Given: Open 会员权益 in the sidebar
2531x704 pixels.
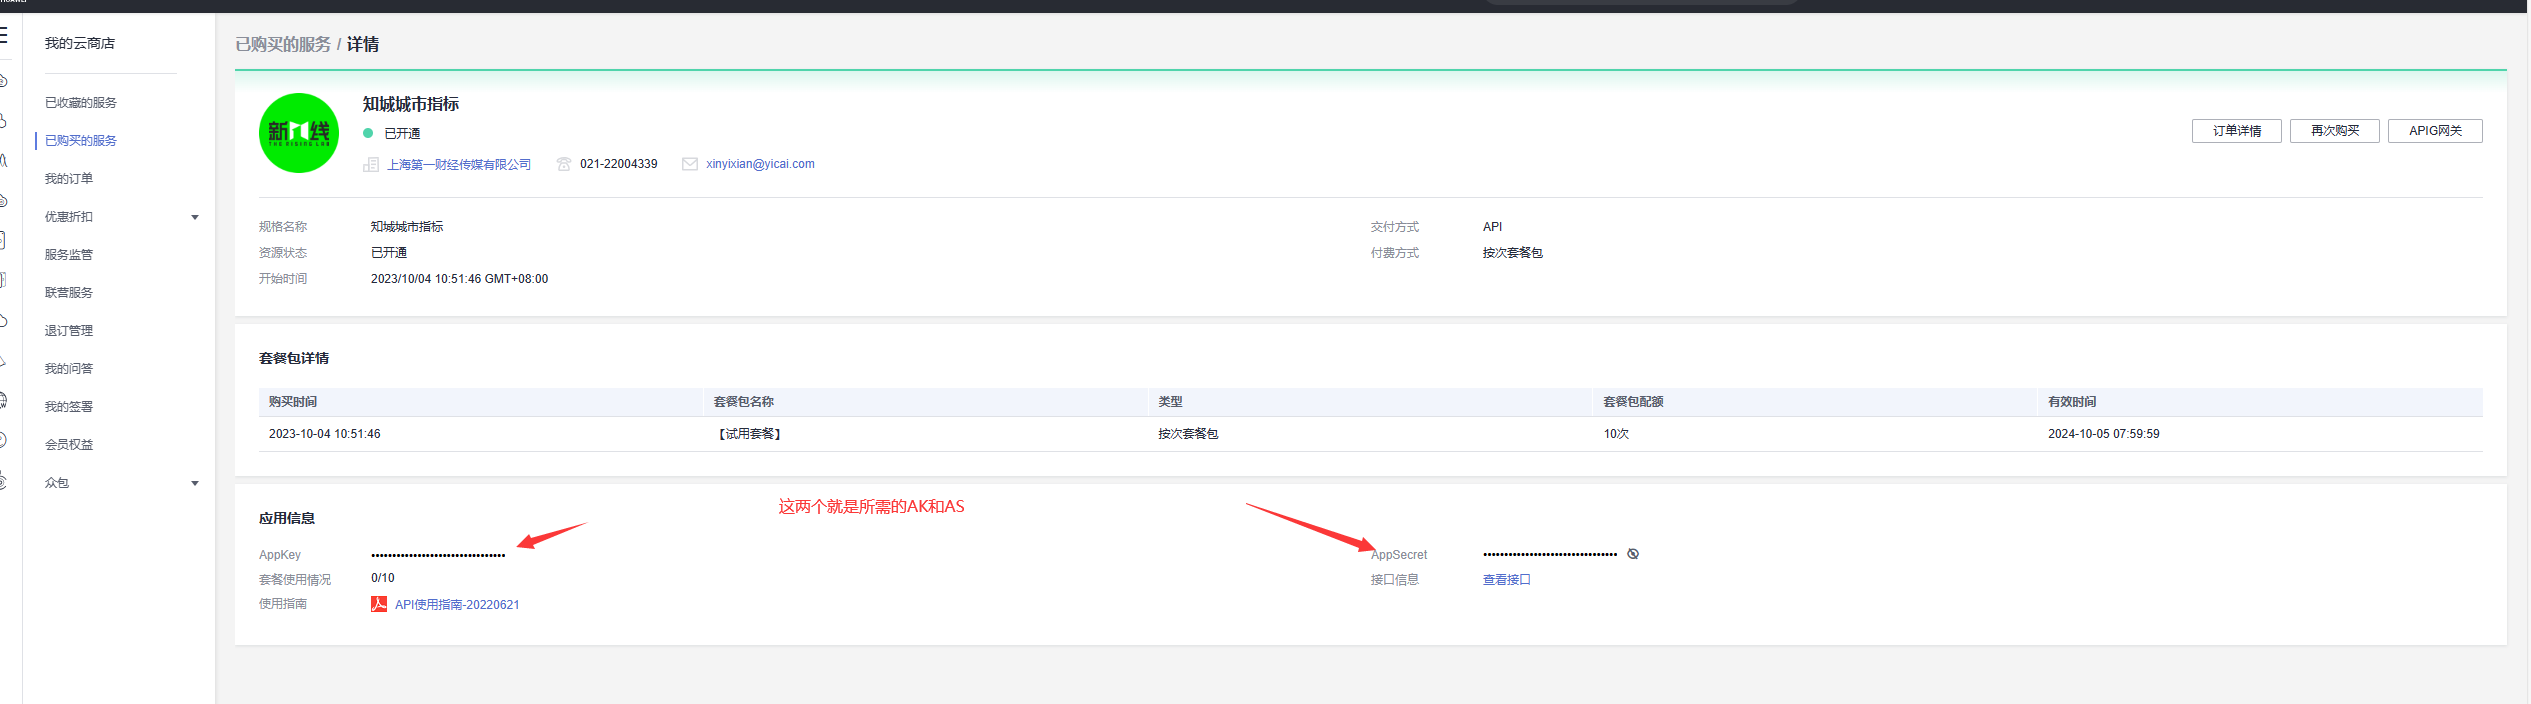Looking at the screenshot, I should (x=69, y=445).
